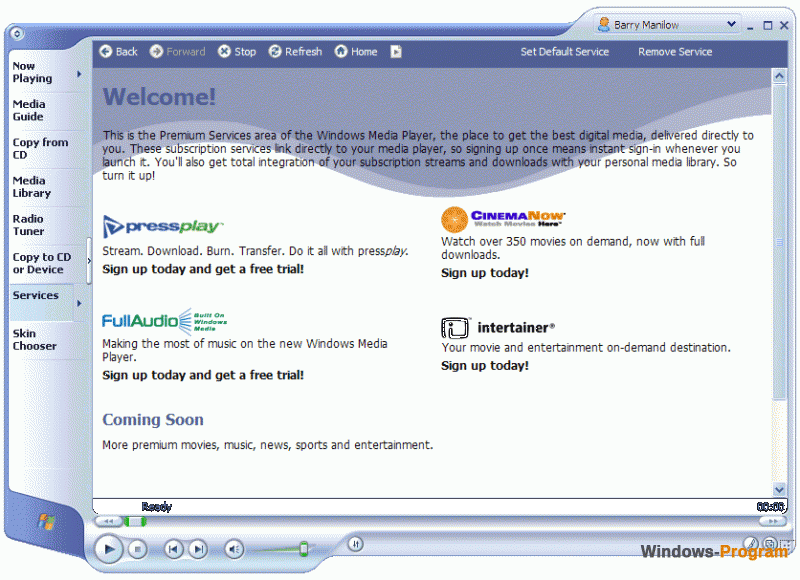Click the scrollbar down arrow
Image resolution: width=800 pixels, height=580 pixels.
pos(779,490)
